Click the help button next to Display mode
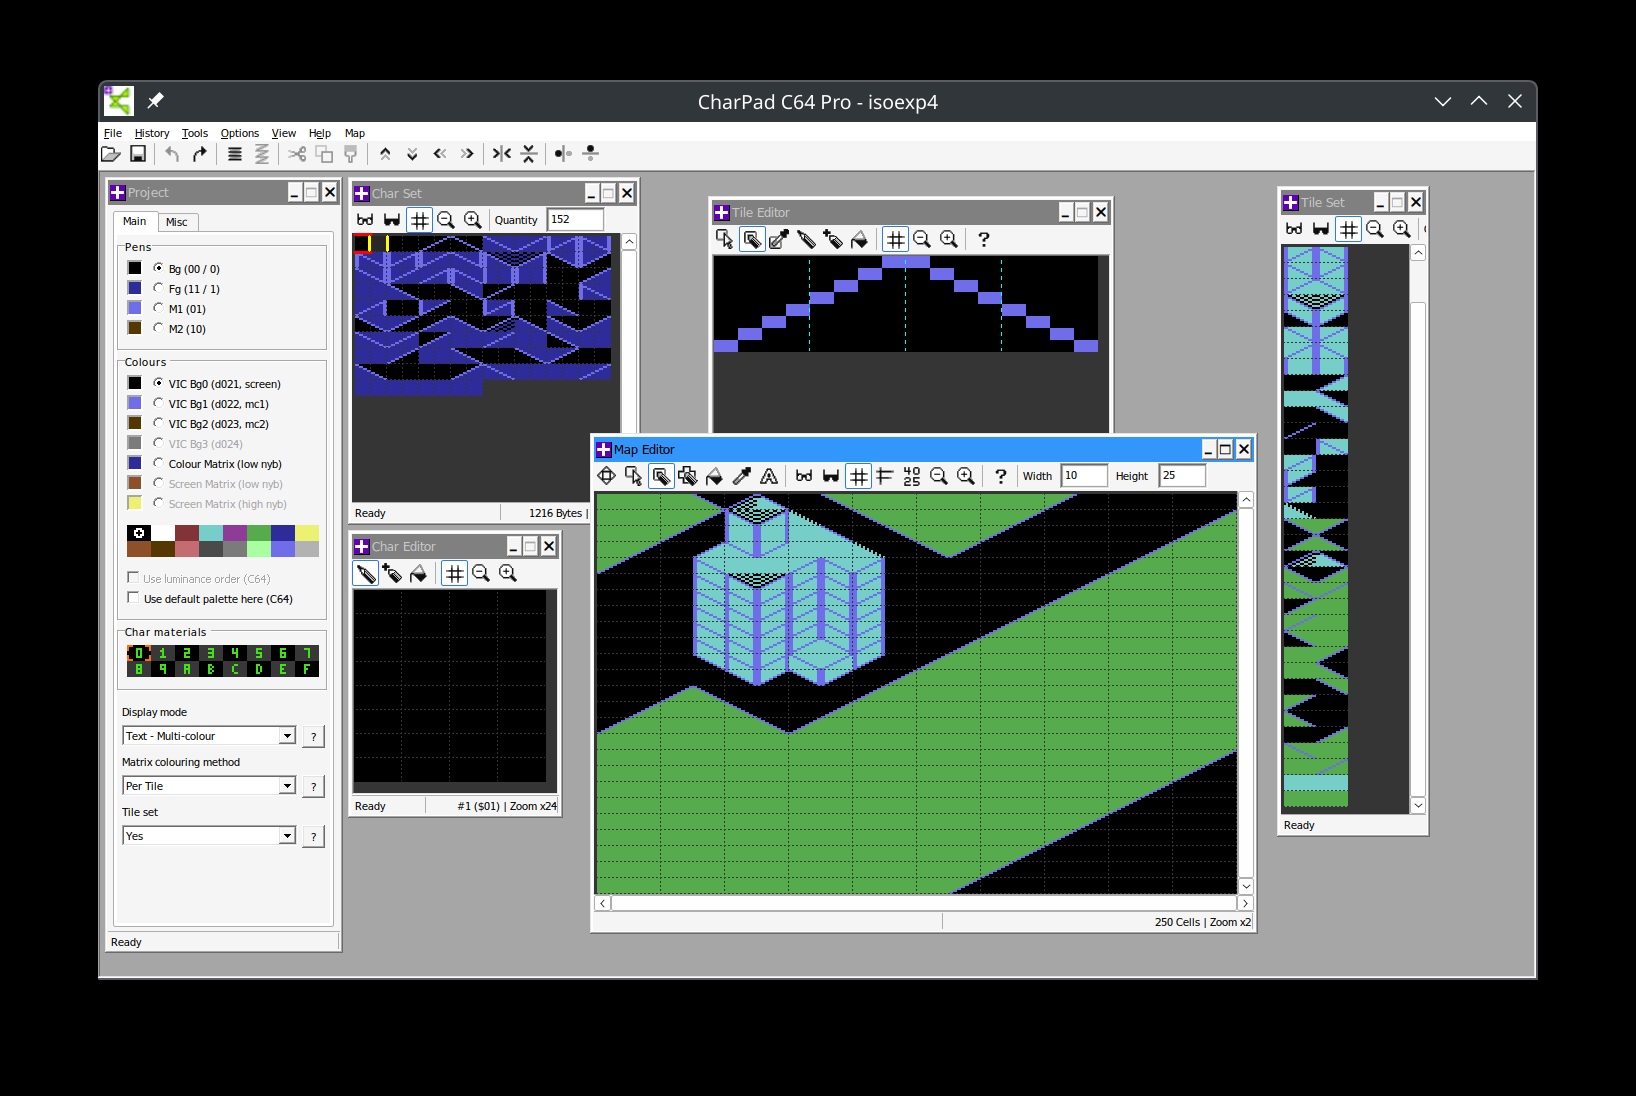The height and width of the screenshot is (1096, 1636). coord(314,737)
